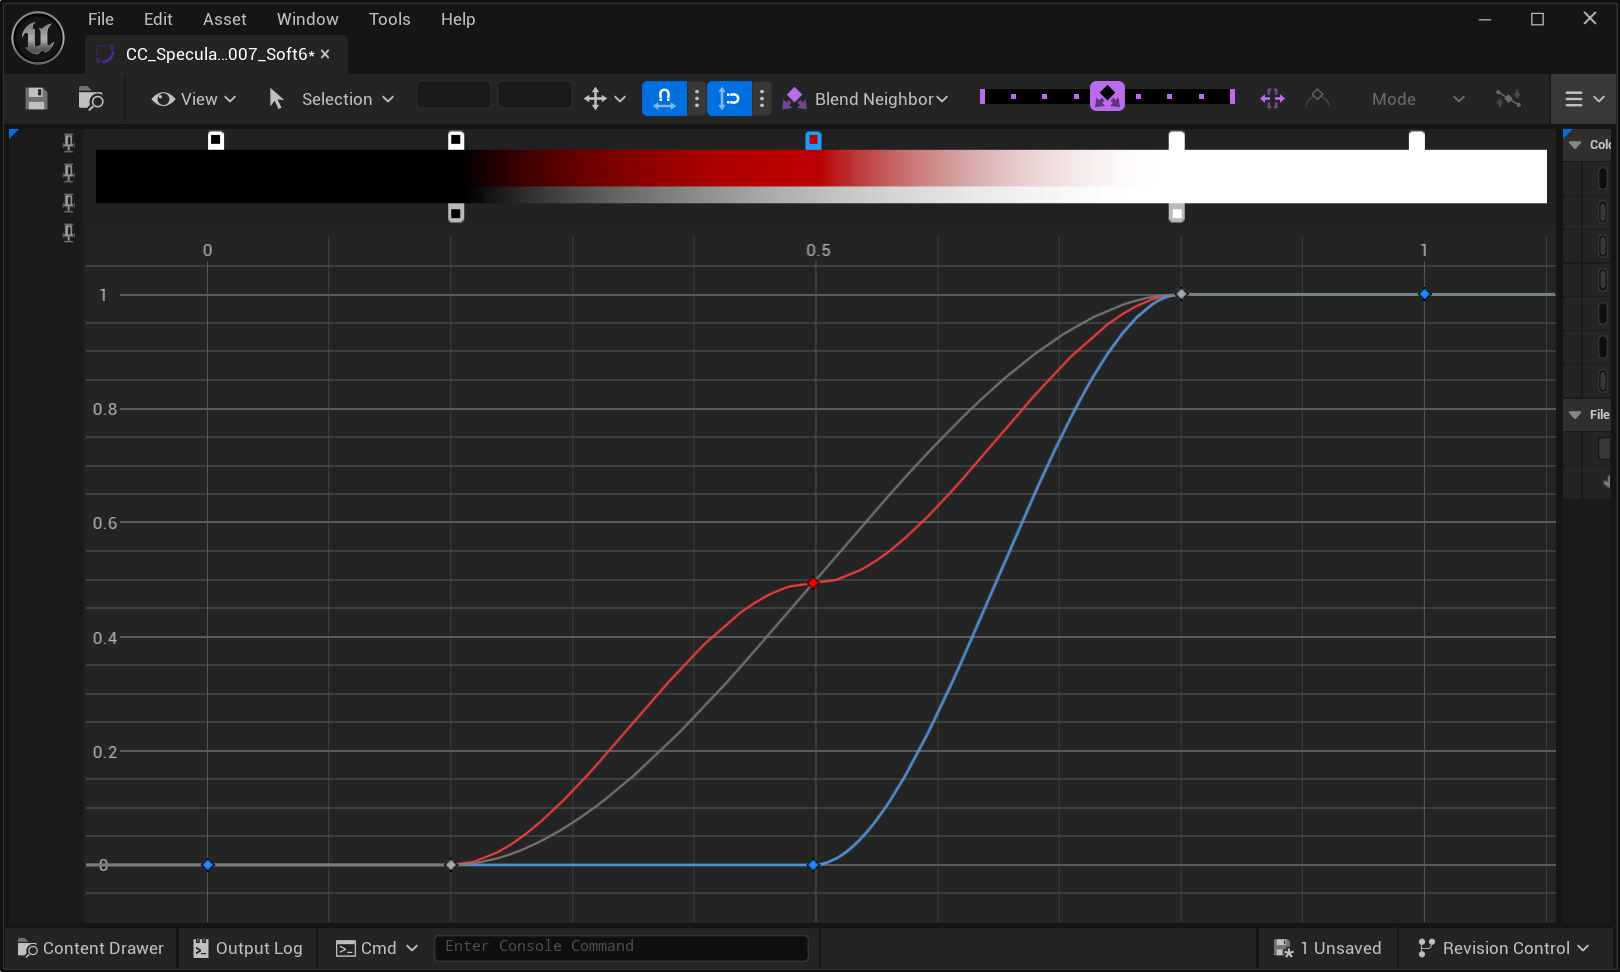Browse to asset in Content Browser icon
Screen dimensions: 1620x972
click(91, 98)
